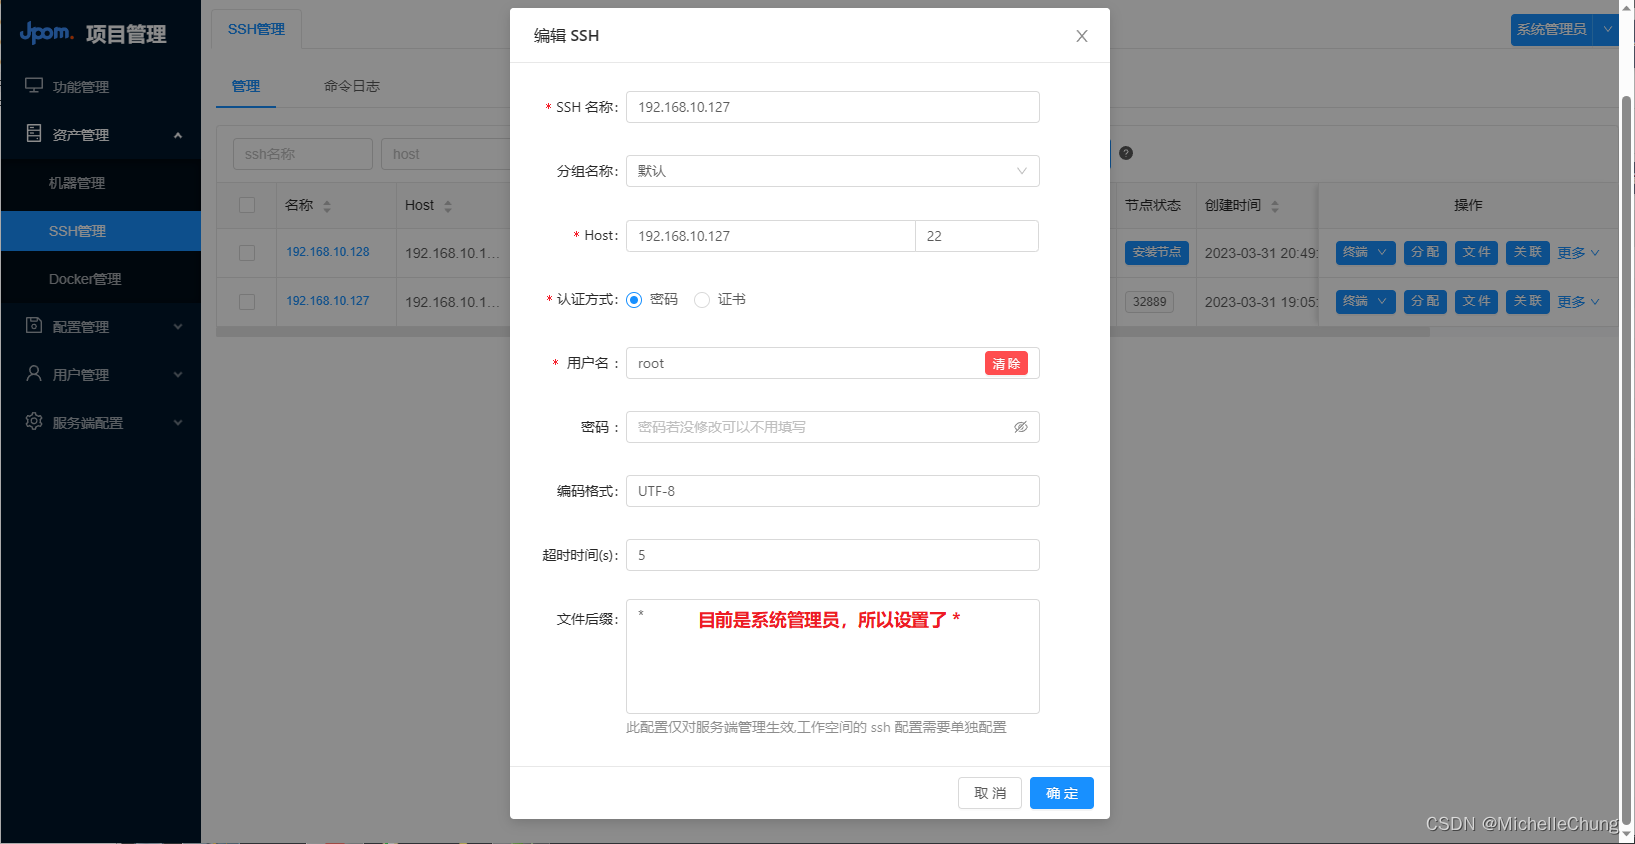
Task: Open the 192.168.10.127 name link
Action: pos(328,301)
